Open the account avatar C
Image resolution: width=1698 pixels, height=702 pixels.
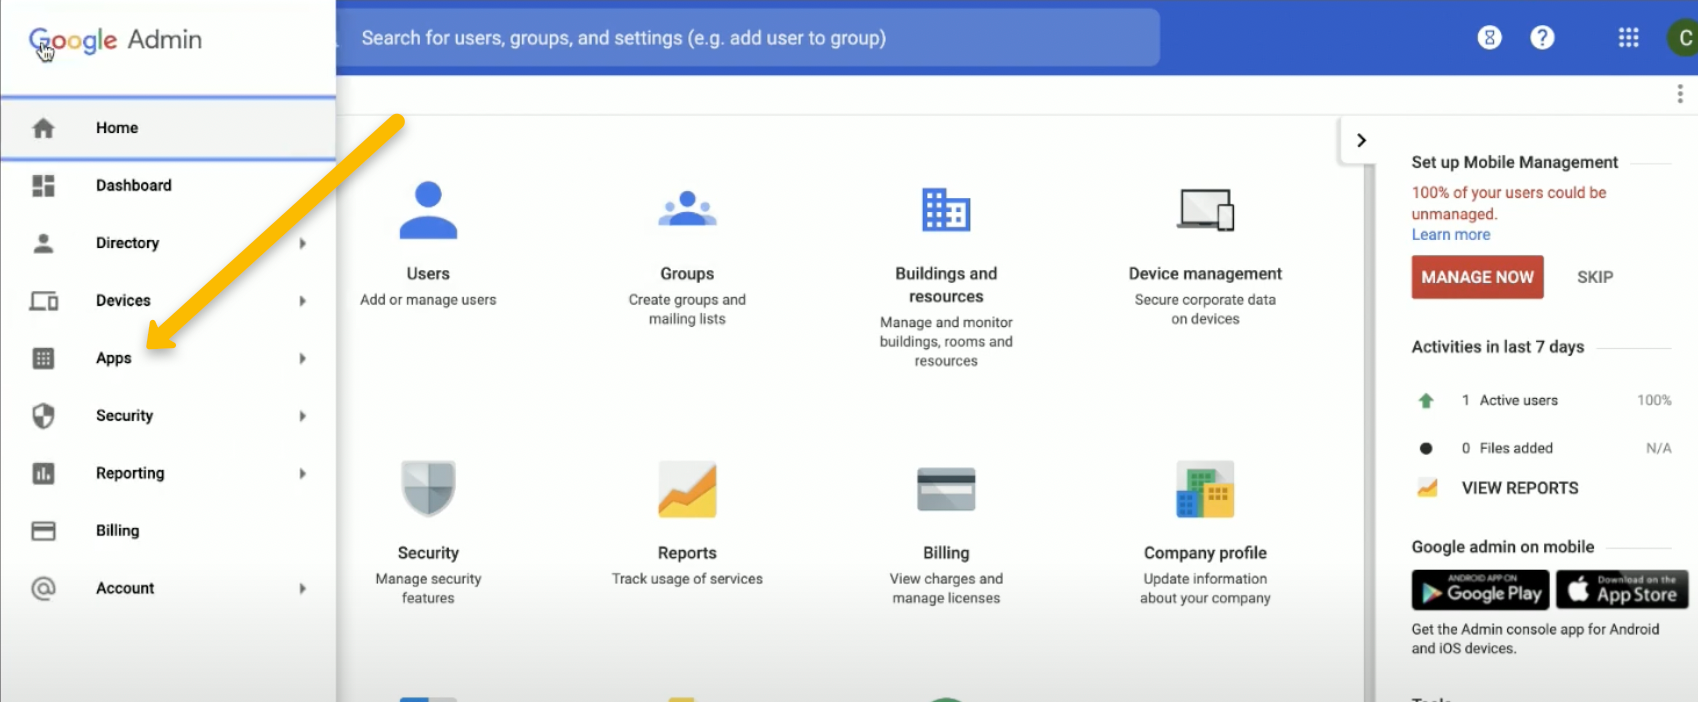(x=1682, y=38)
